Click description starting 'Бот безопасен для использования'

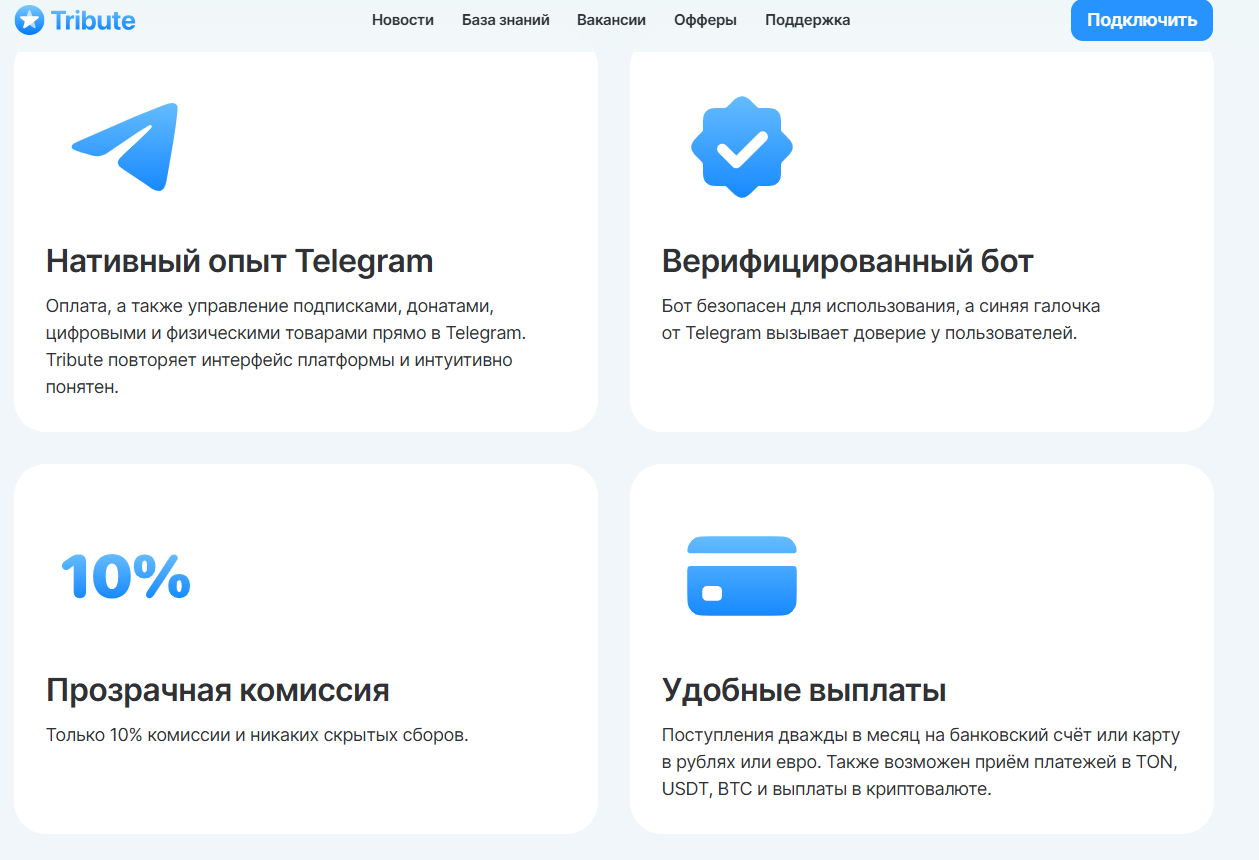(881, 320)
